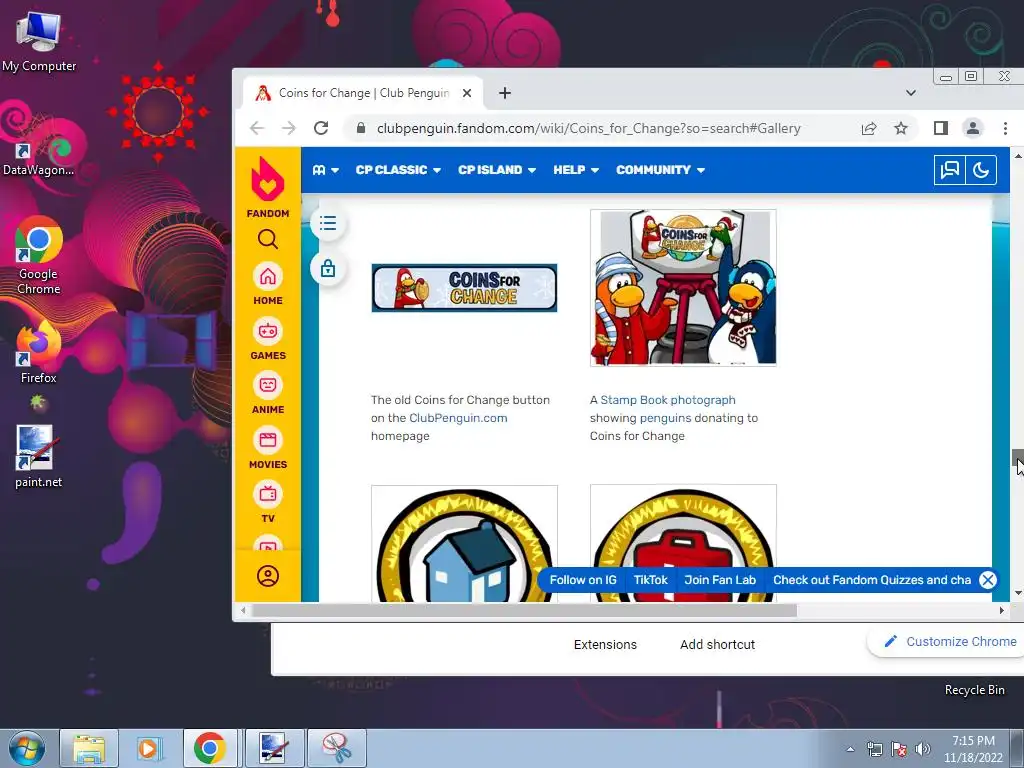Click Follow on IG button
Image resolution: width=1024 pixels, height=768 pixels.
pos(583,580)
